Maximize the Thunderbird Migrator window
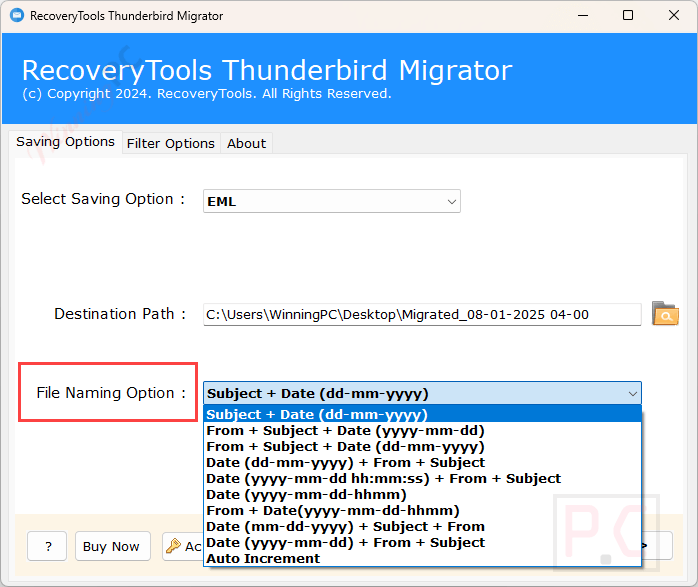 tap(627, 16)
